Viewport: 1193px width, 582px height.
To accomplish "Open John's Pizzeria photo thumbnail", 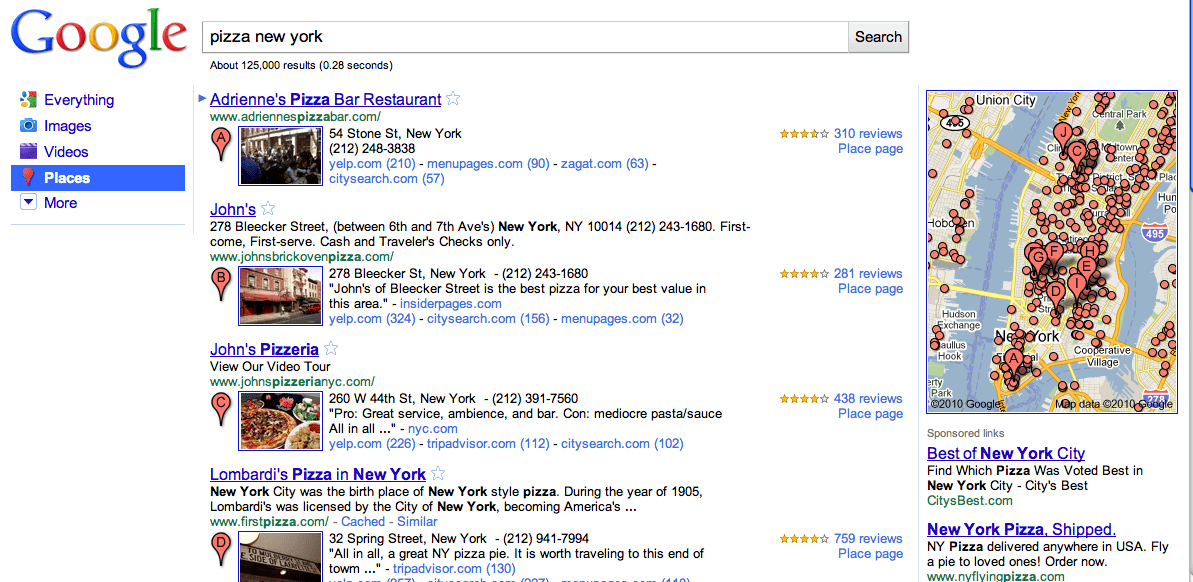I will 267,421.
